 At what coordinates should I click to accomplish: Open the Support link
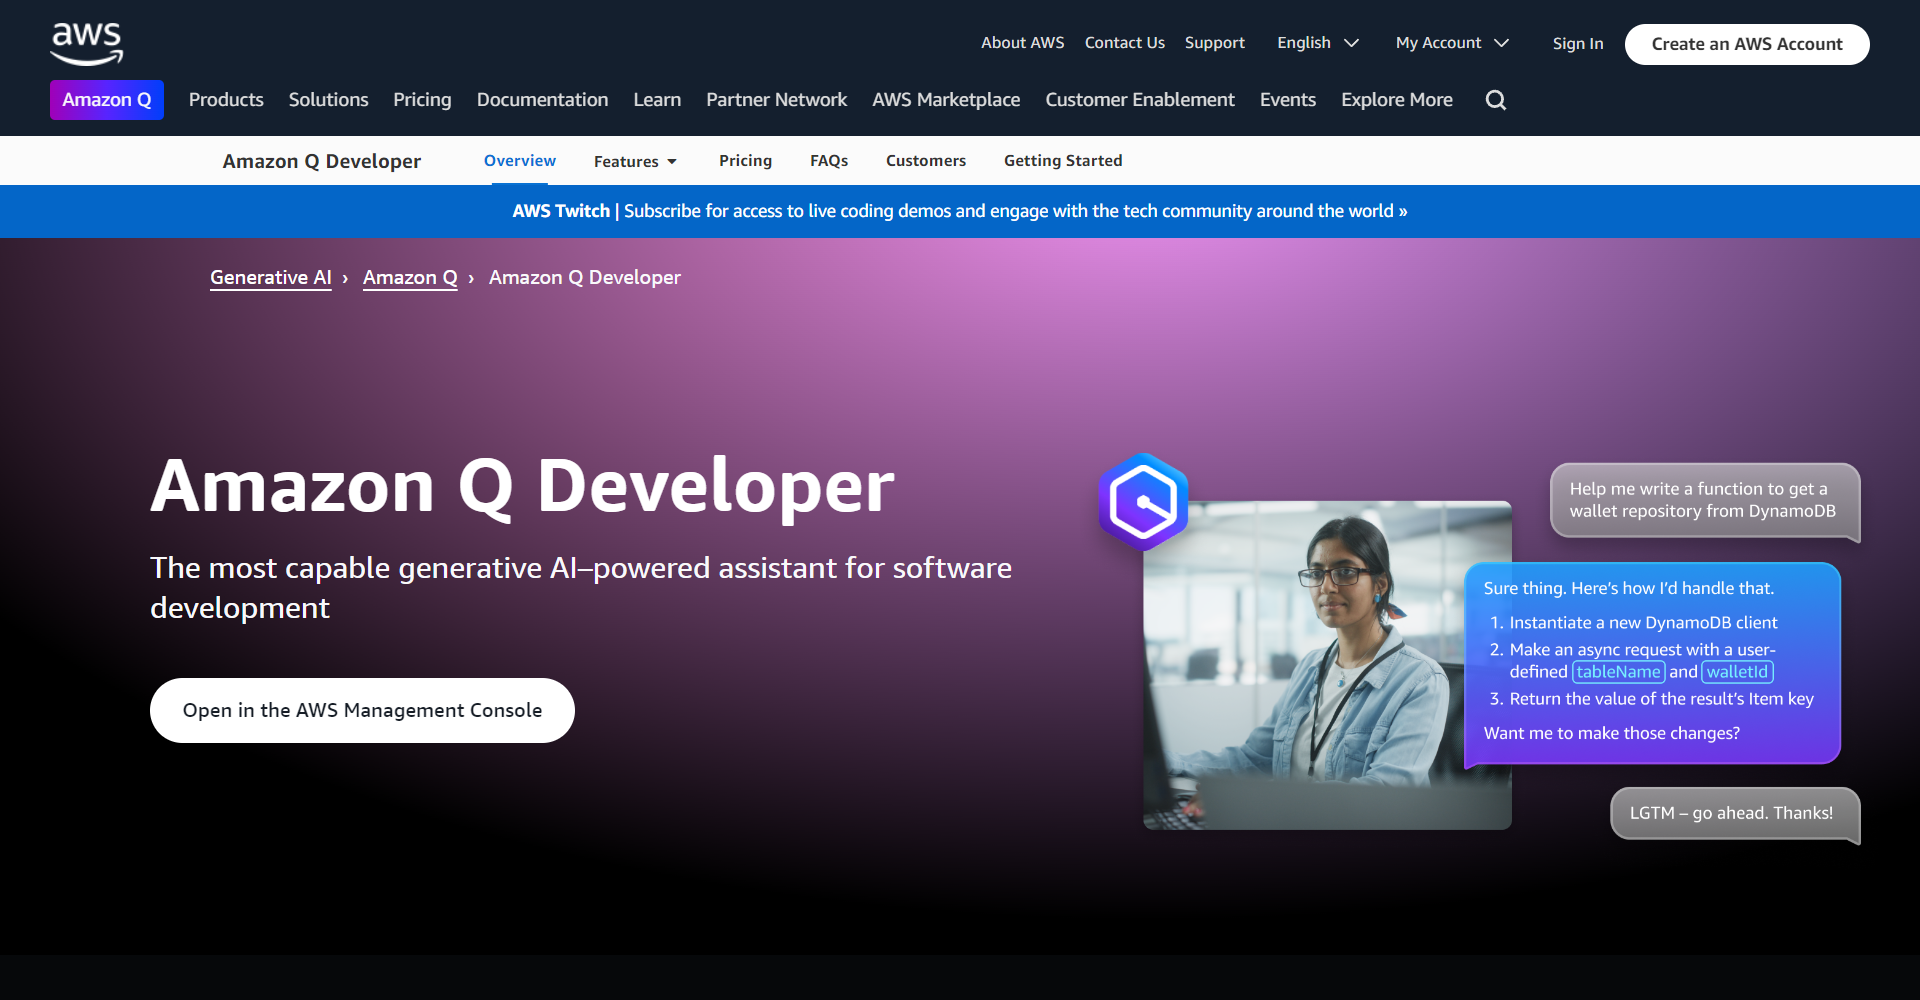(1214, 43)
